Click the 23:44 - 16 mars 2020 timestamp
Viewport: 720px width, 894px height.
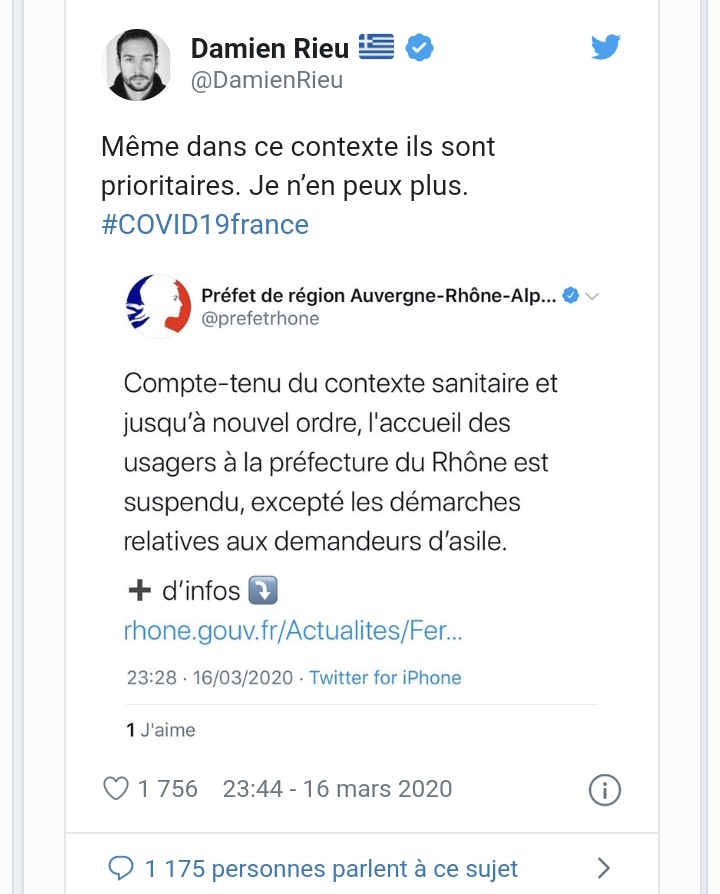[337, 788]
